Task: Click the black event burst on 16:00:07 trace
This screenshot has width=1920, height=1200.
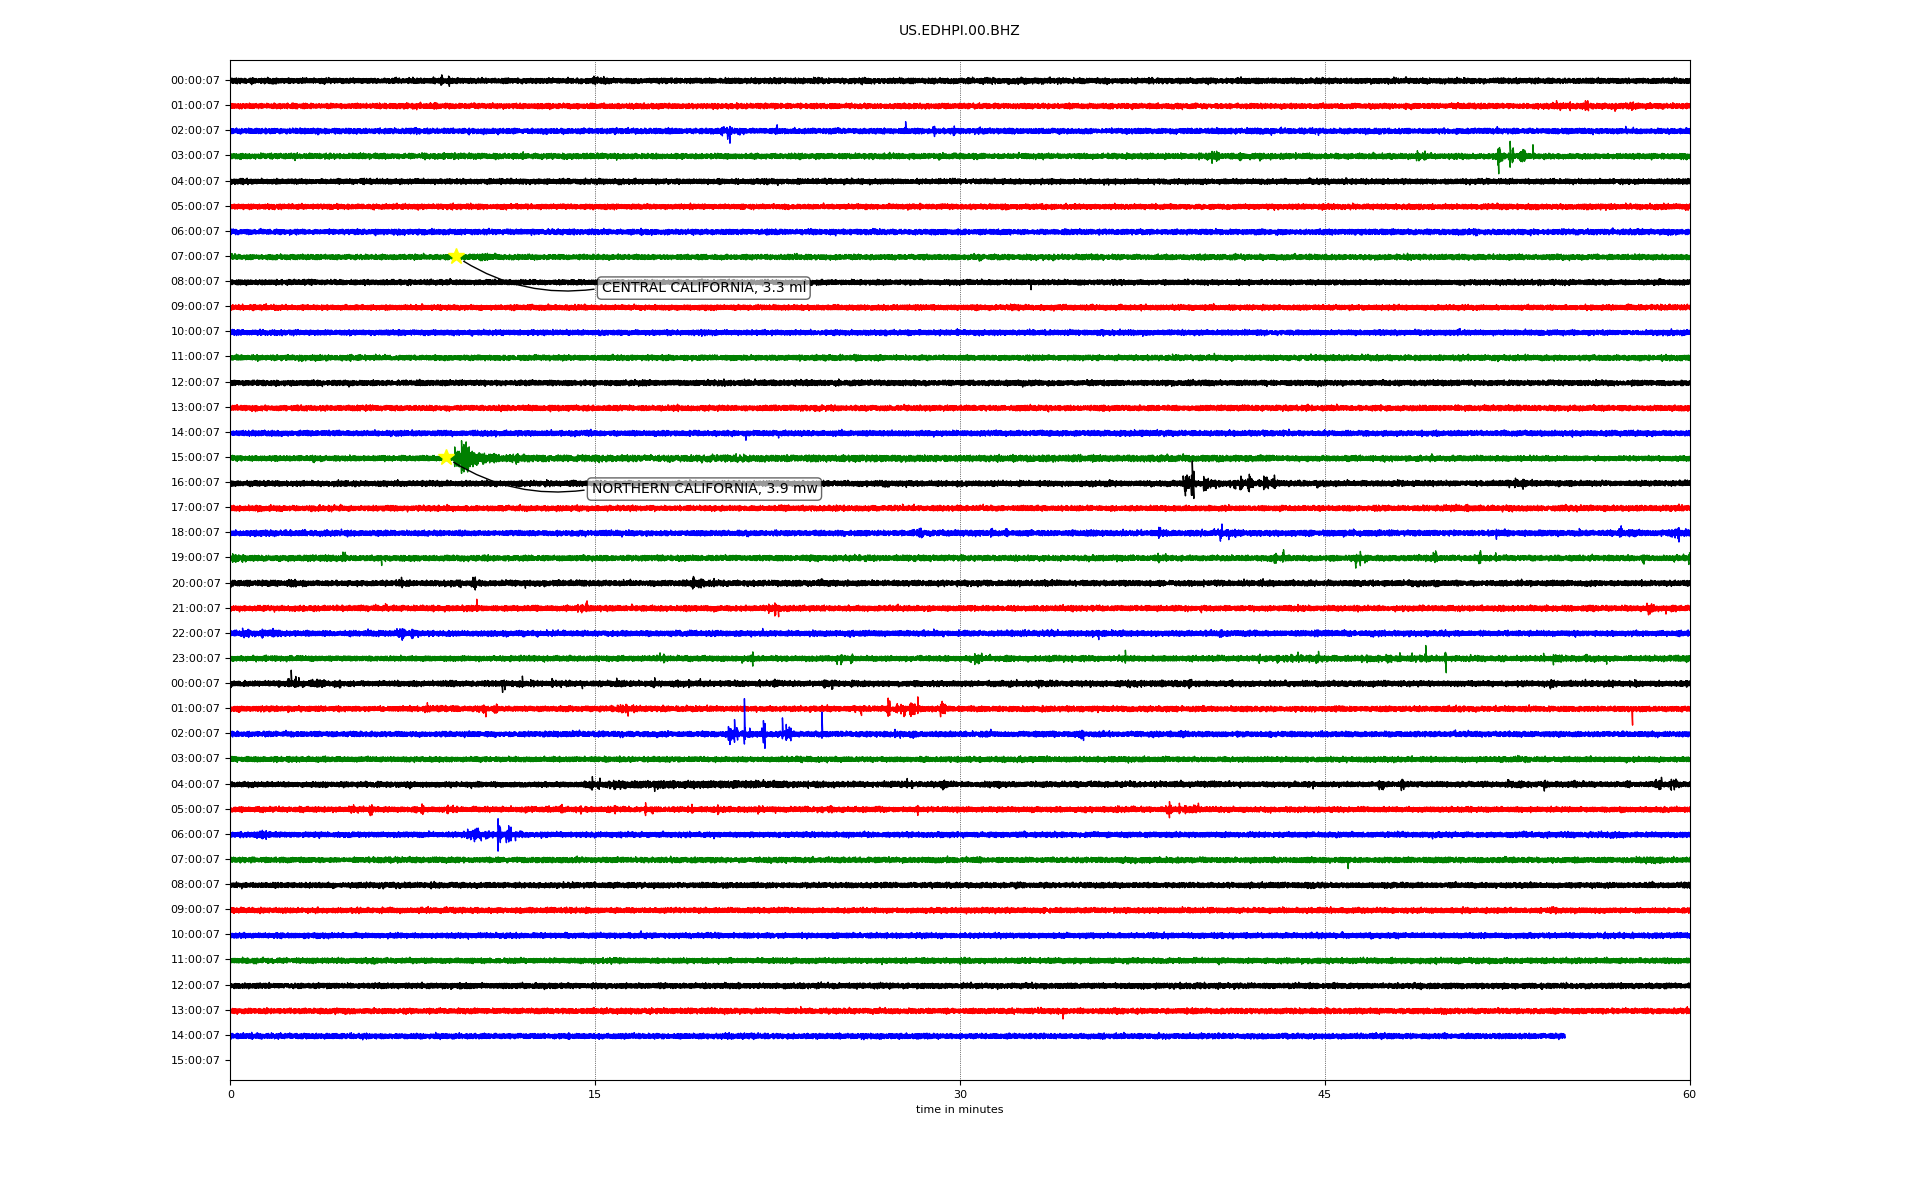Action: [x=1190, y=483]
